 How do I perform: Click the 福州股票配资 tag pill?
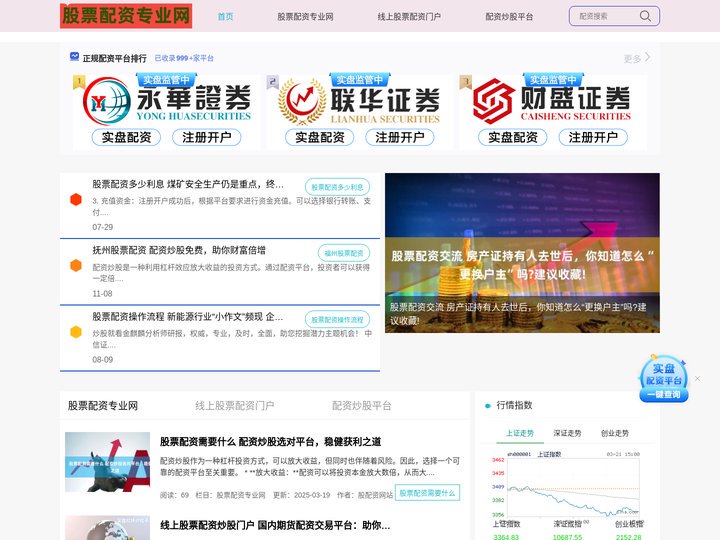(344, 253)
